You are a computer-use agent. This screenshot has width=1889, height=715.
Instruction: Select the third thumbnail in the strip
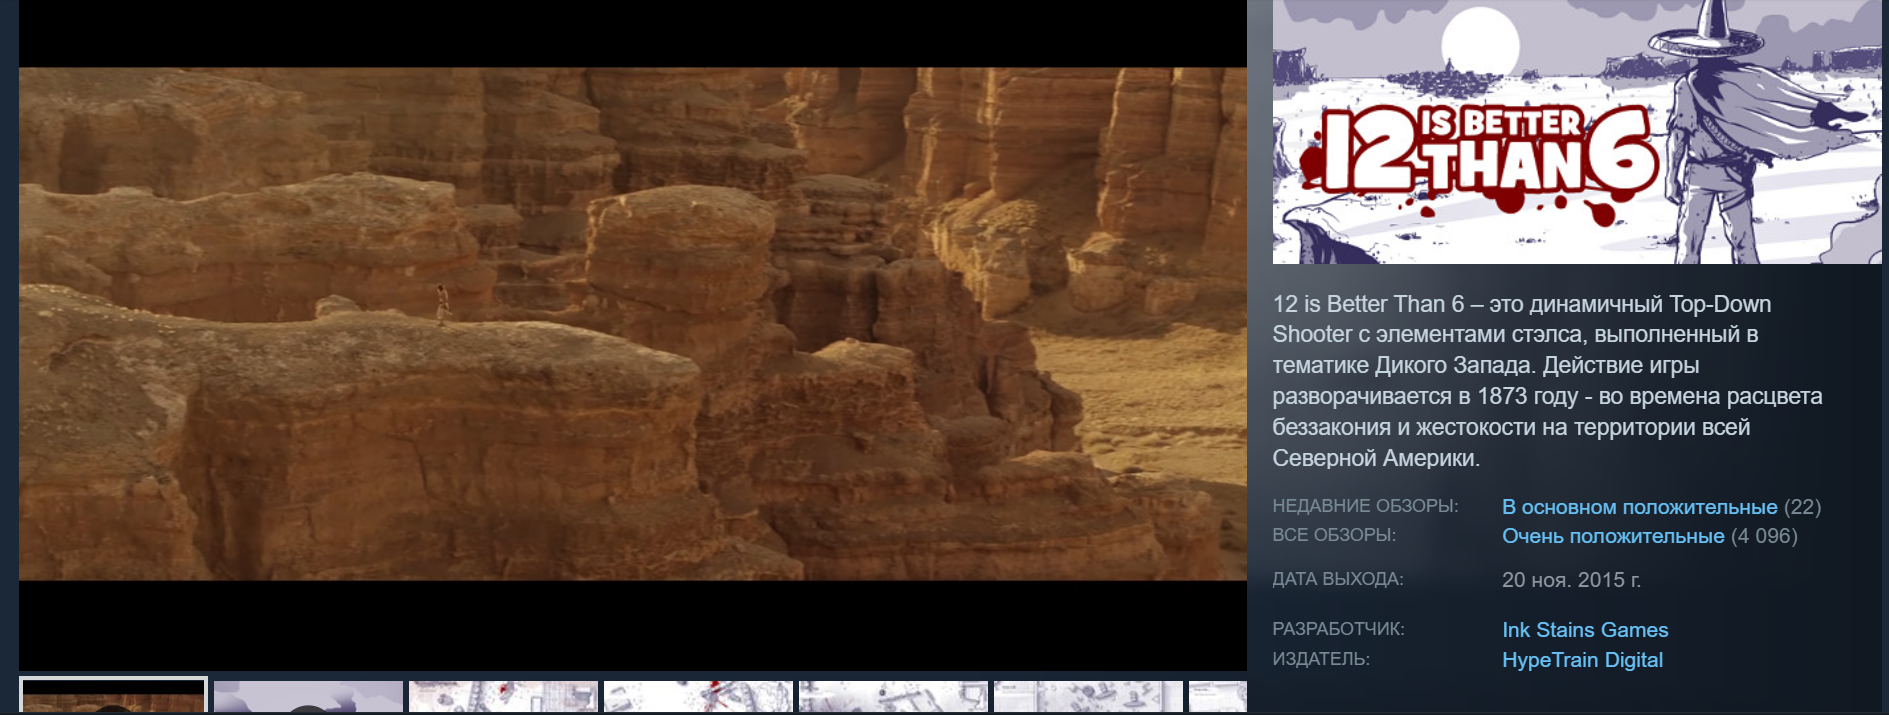[503, 697]
